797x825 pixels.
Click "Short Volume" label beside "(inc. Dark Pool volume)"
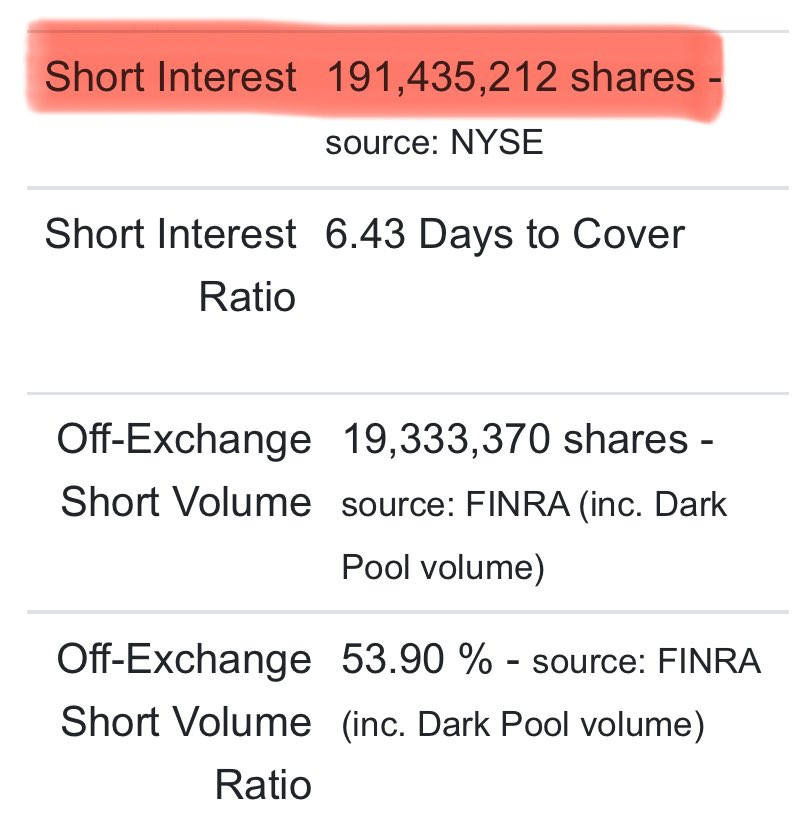click(186, 722)
